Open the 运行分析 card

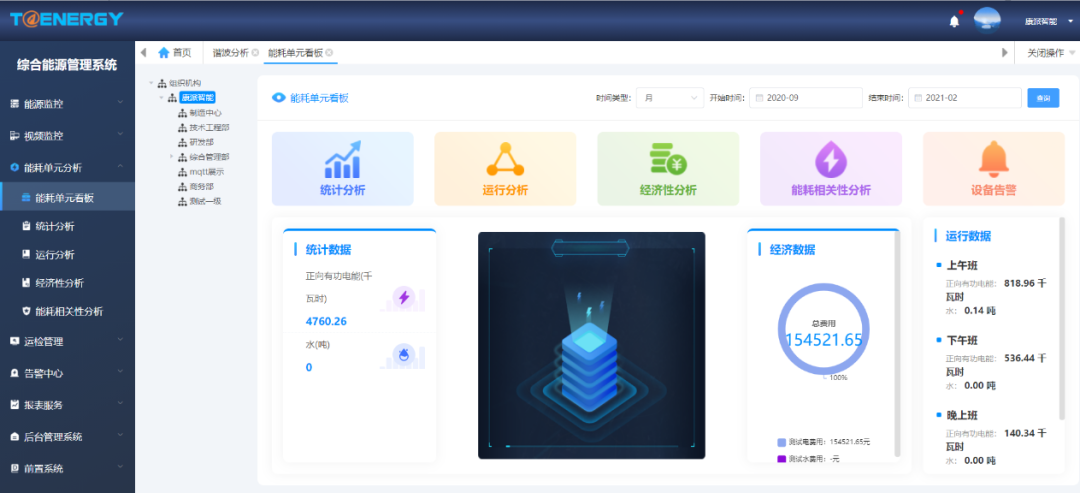pos(505,169)
